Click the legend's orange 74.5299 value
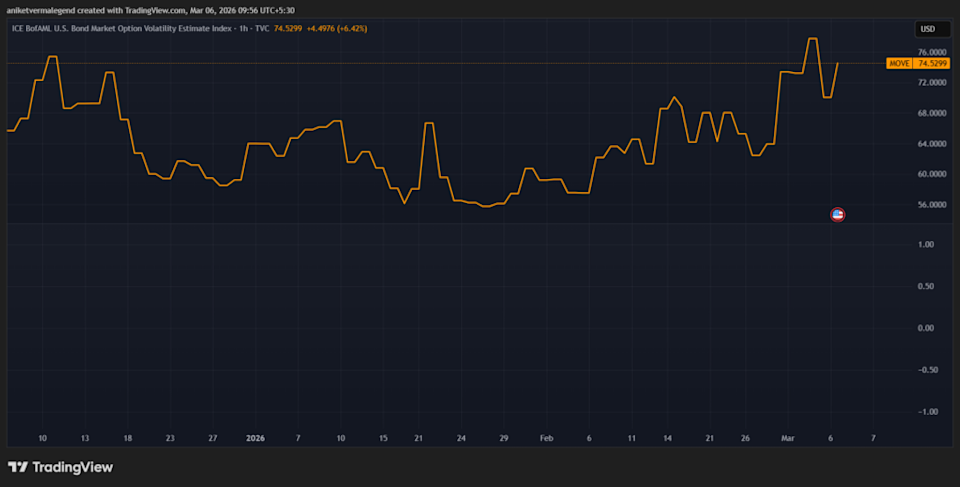Screen dimensions: 960x487 (x=287, y=29)
